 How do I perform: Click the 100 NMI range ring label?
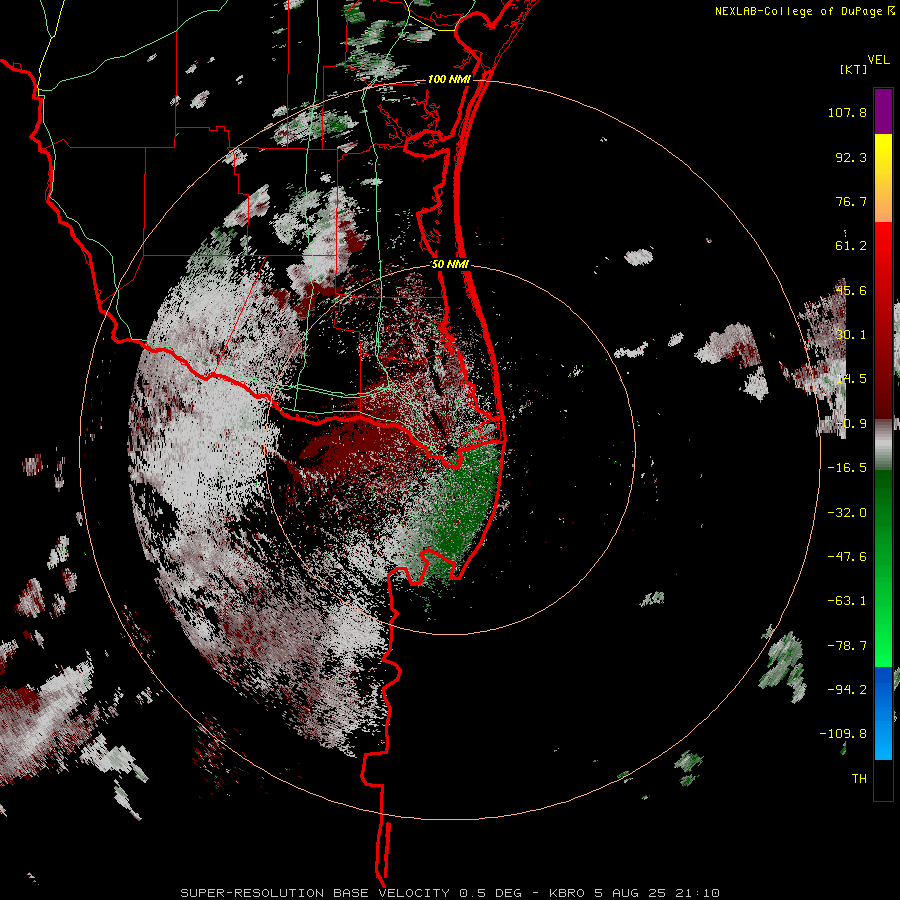coord(449,79)
